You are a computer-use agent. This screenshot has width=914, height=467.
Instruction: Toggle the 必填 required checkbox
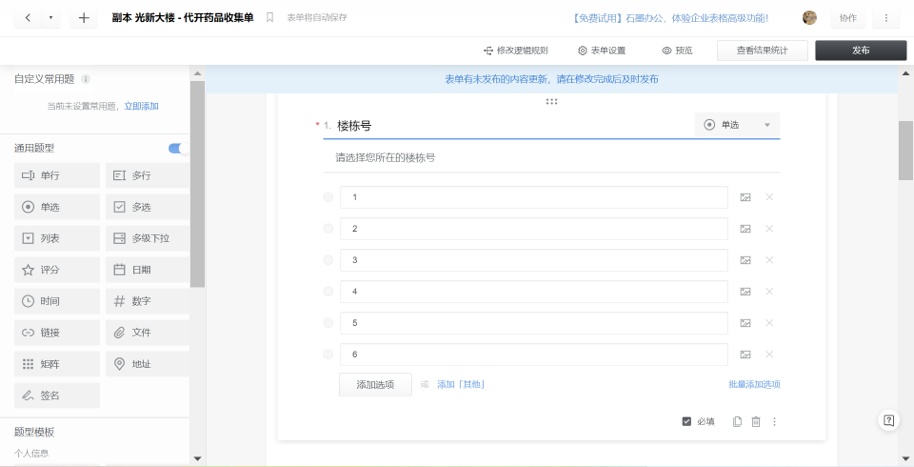pos(687,422)
